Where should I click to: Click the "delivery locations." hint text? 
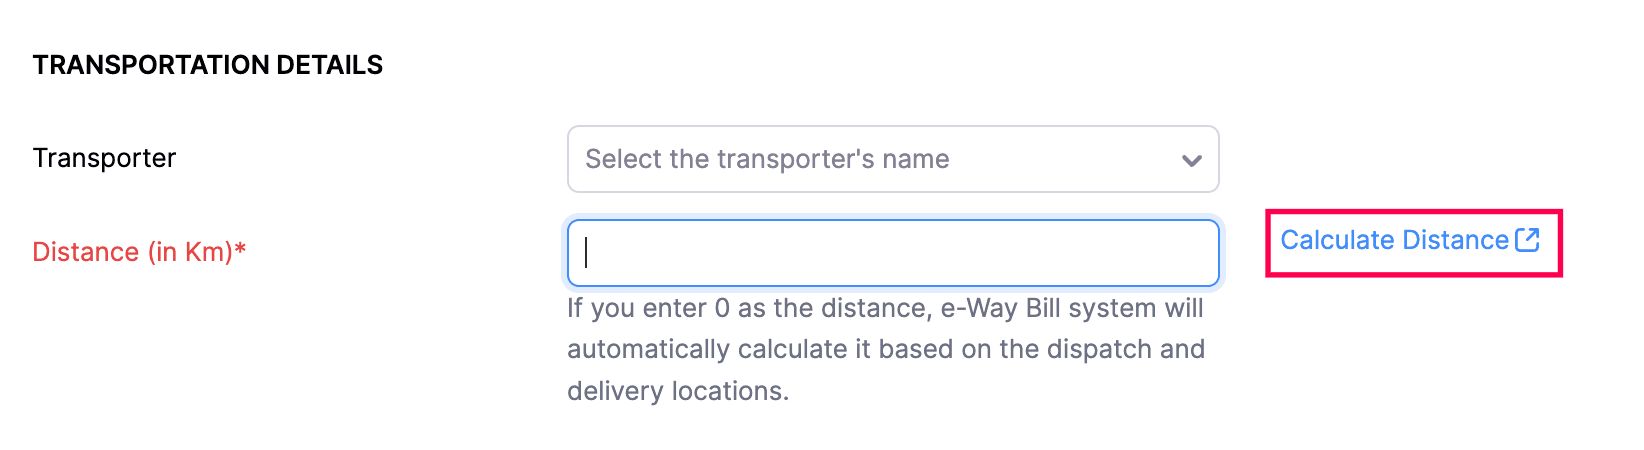(678, 391)
